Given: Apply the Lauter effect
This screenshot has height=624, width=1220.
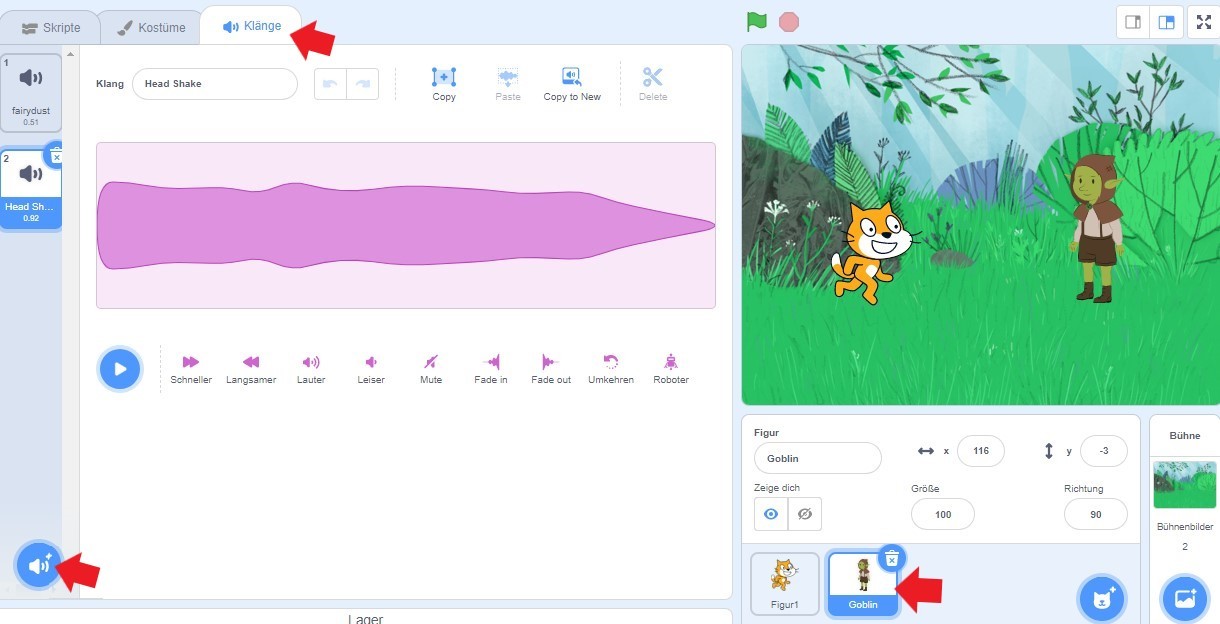Looking at the screenshot, I should pyautogui.click(x=311, y=369).
